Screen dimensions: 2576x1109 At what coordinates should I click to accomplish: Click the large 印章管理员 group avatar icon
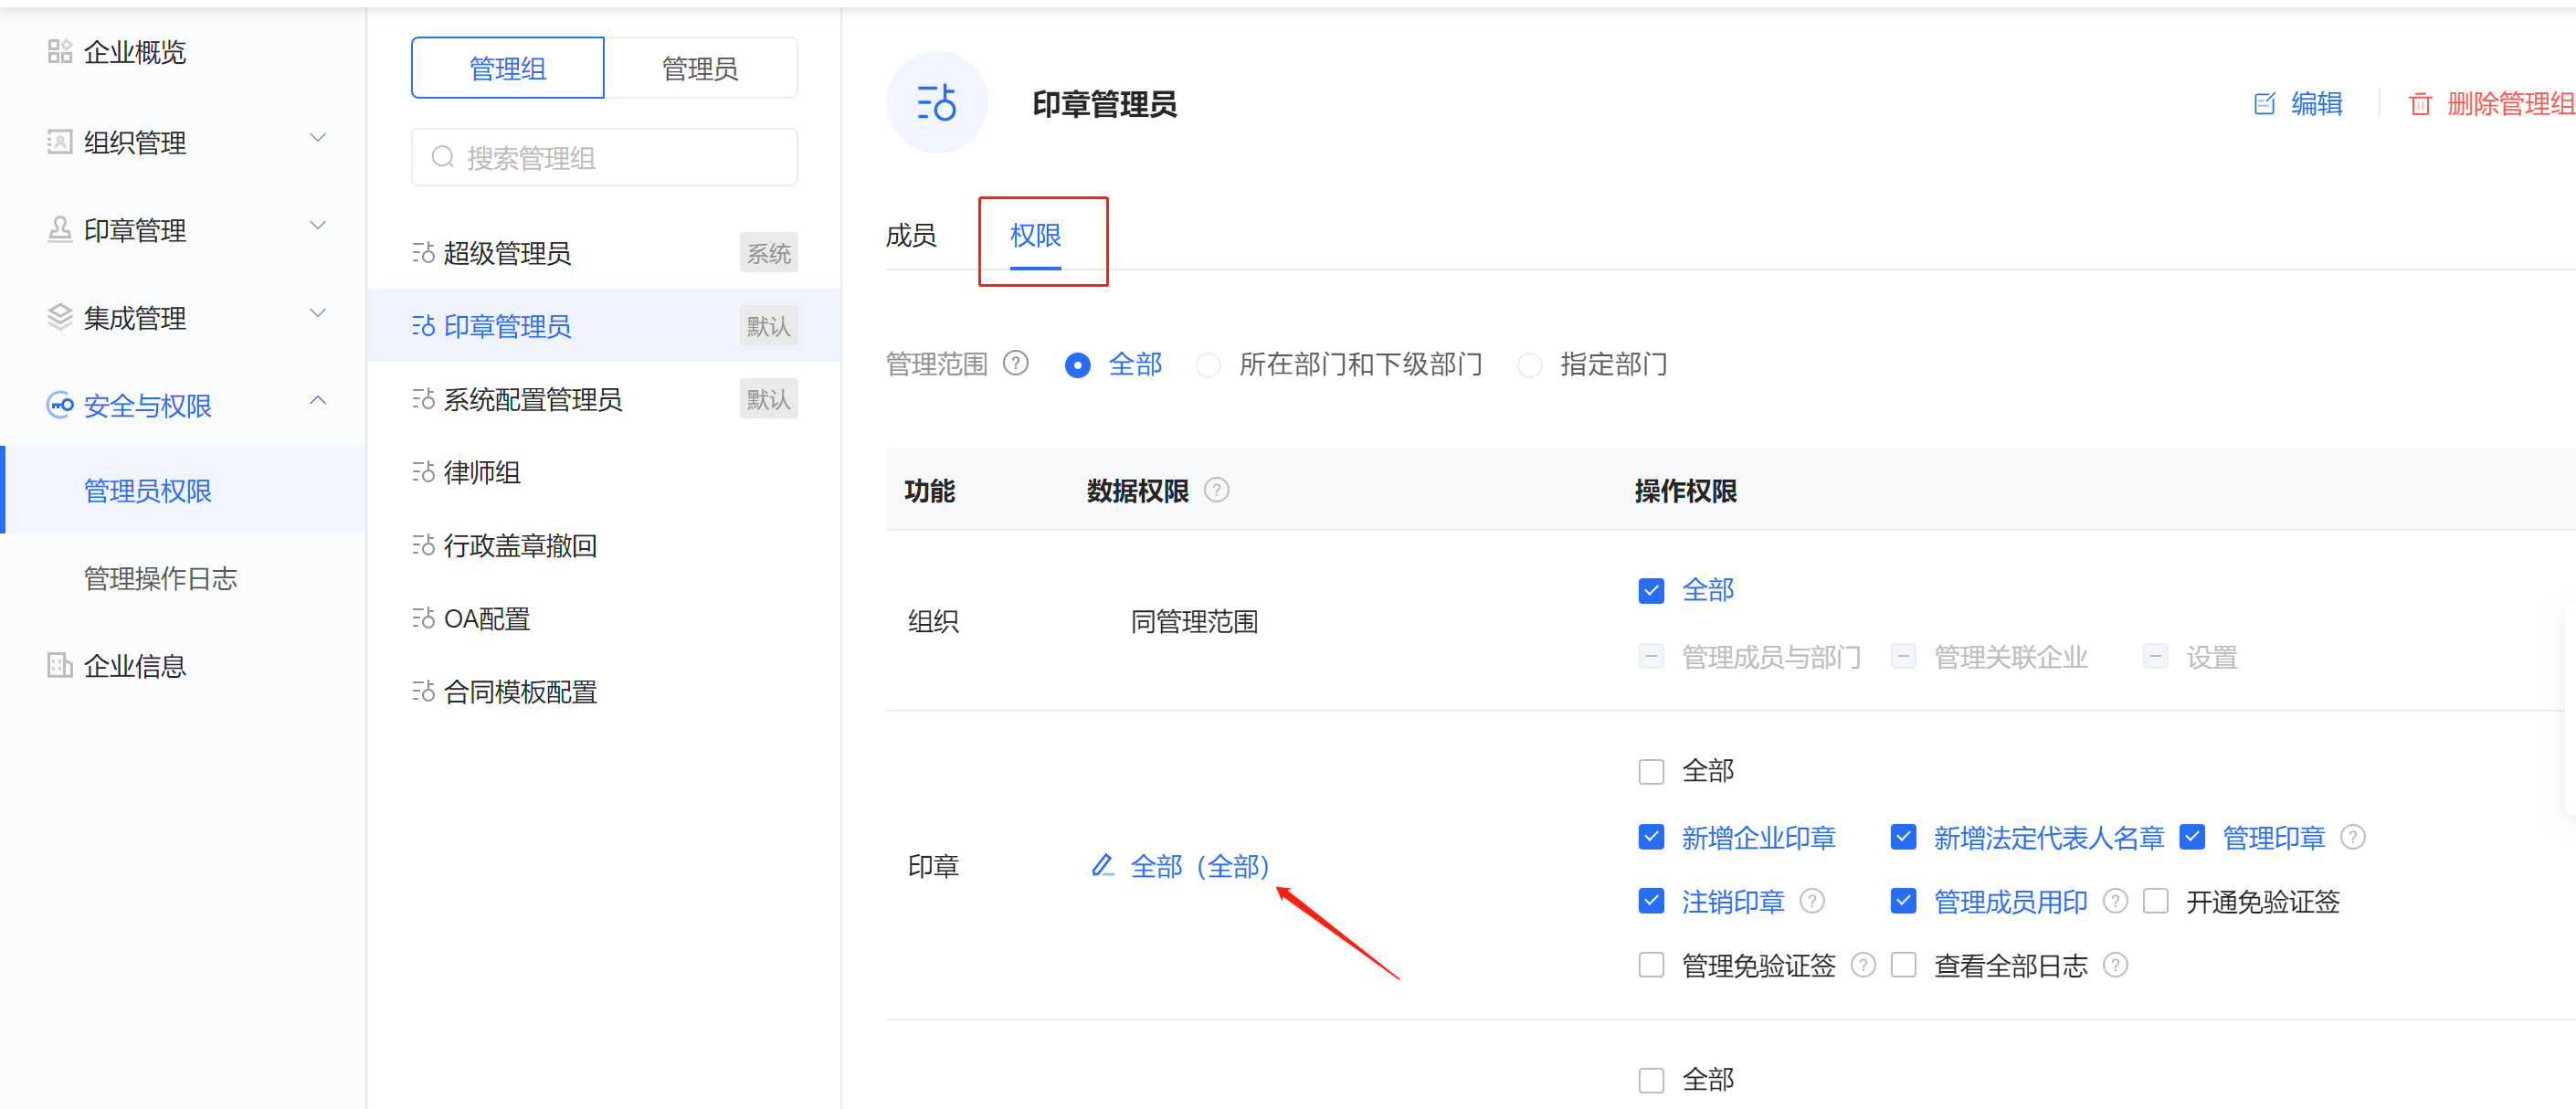coord(936,102)
